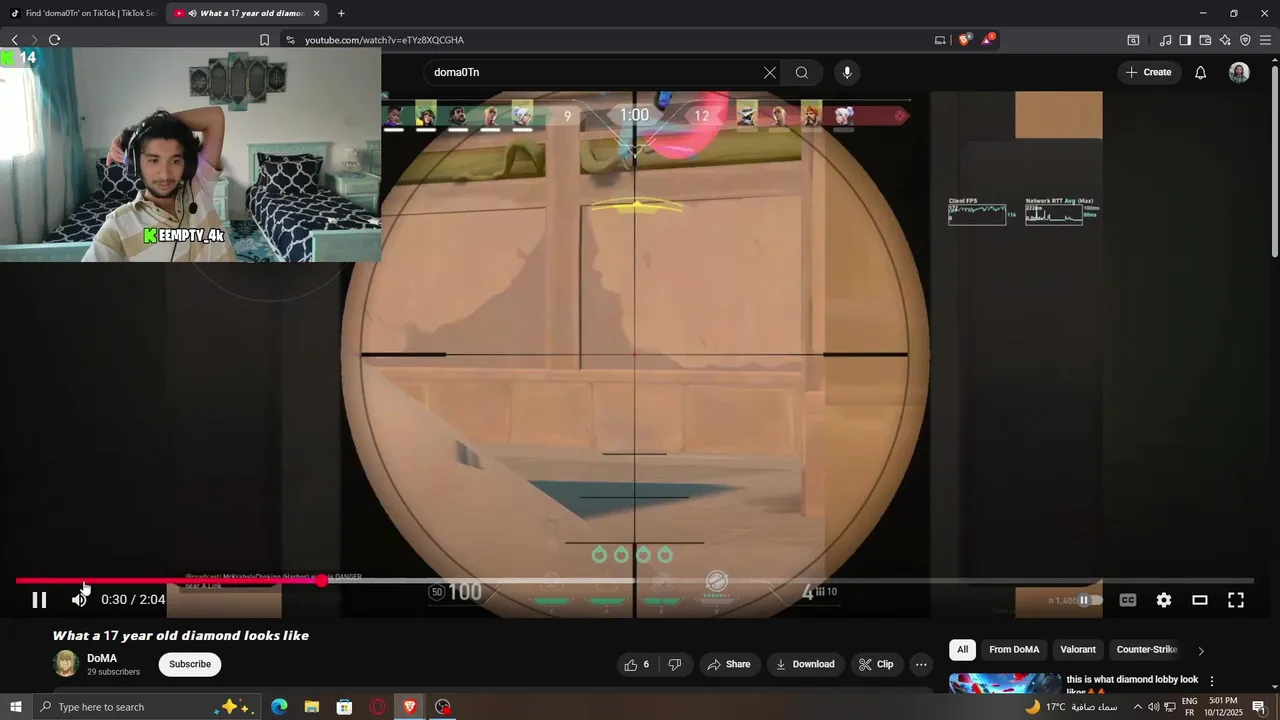The height and width of the screenshot is (720, 1280).
Task: Open options menu for diamond lobby video
Action: point(1212,681)
